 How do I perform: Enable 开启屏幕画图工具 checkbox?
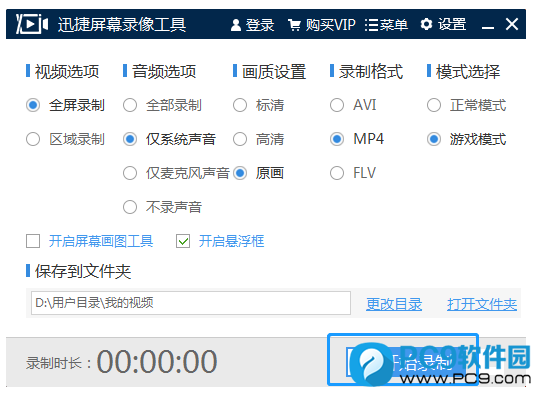coord(33,241)
